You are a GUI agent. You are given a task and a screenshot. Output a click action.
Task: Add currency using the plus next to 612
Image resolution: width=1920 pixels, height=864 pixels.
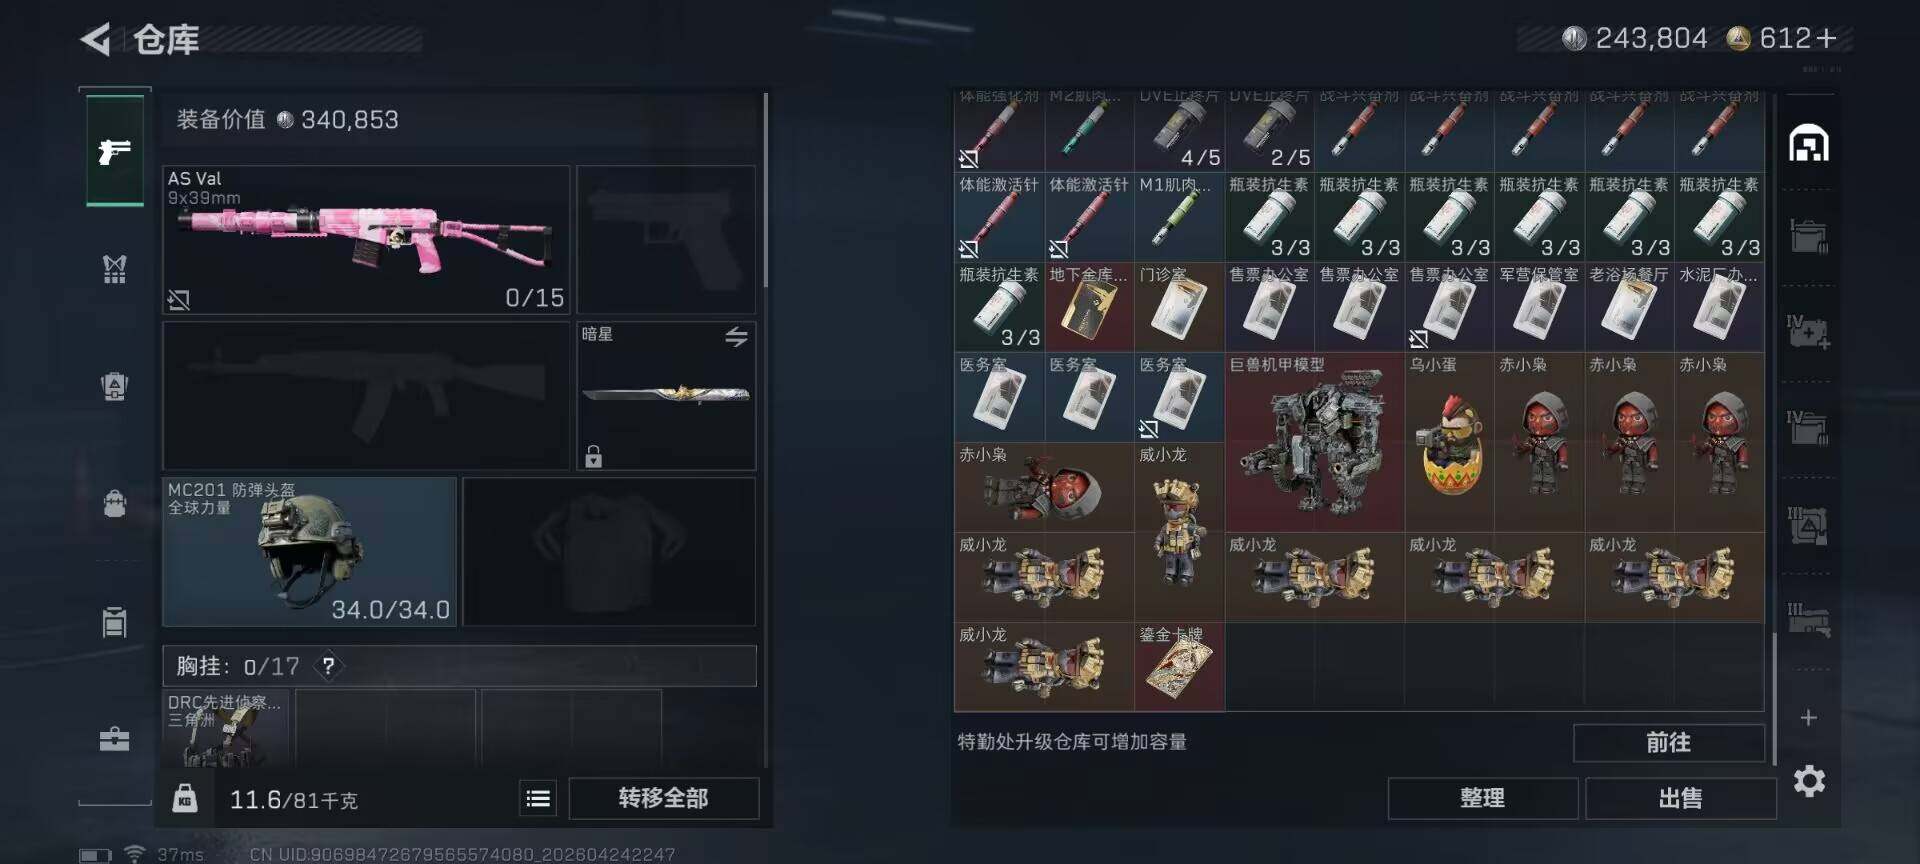pos(1826,38)
